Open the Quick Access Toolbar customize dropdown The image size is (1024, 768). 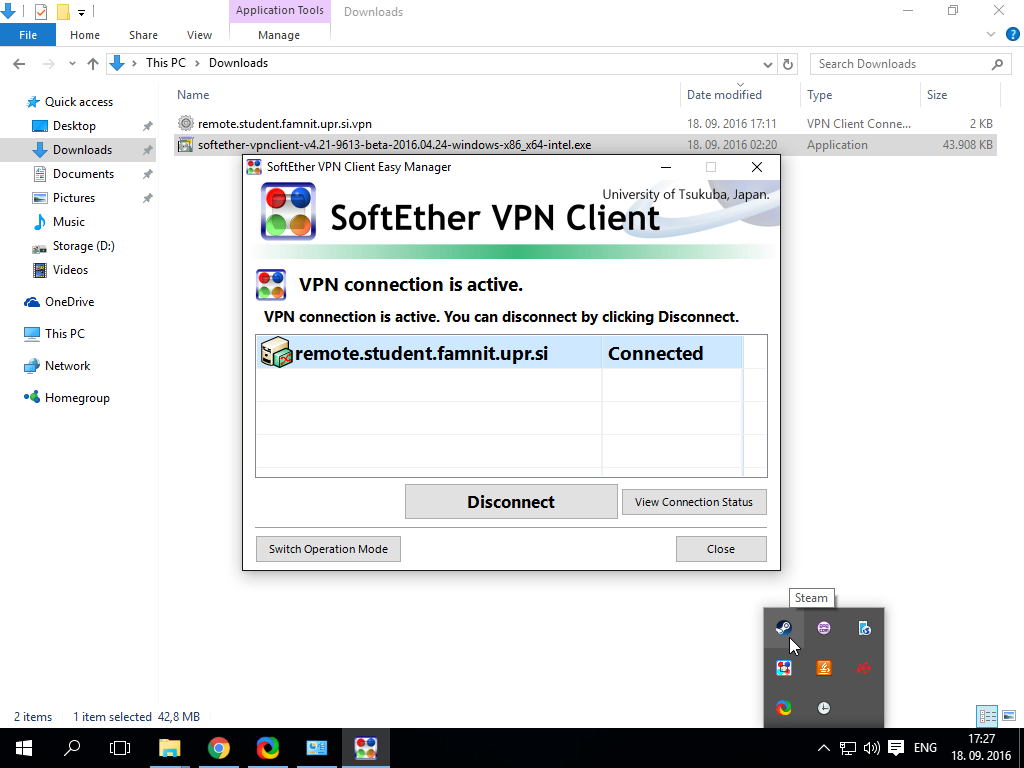point(81,12)
